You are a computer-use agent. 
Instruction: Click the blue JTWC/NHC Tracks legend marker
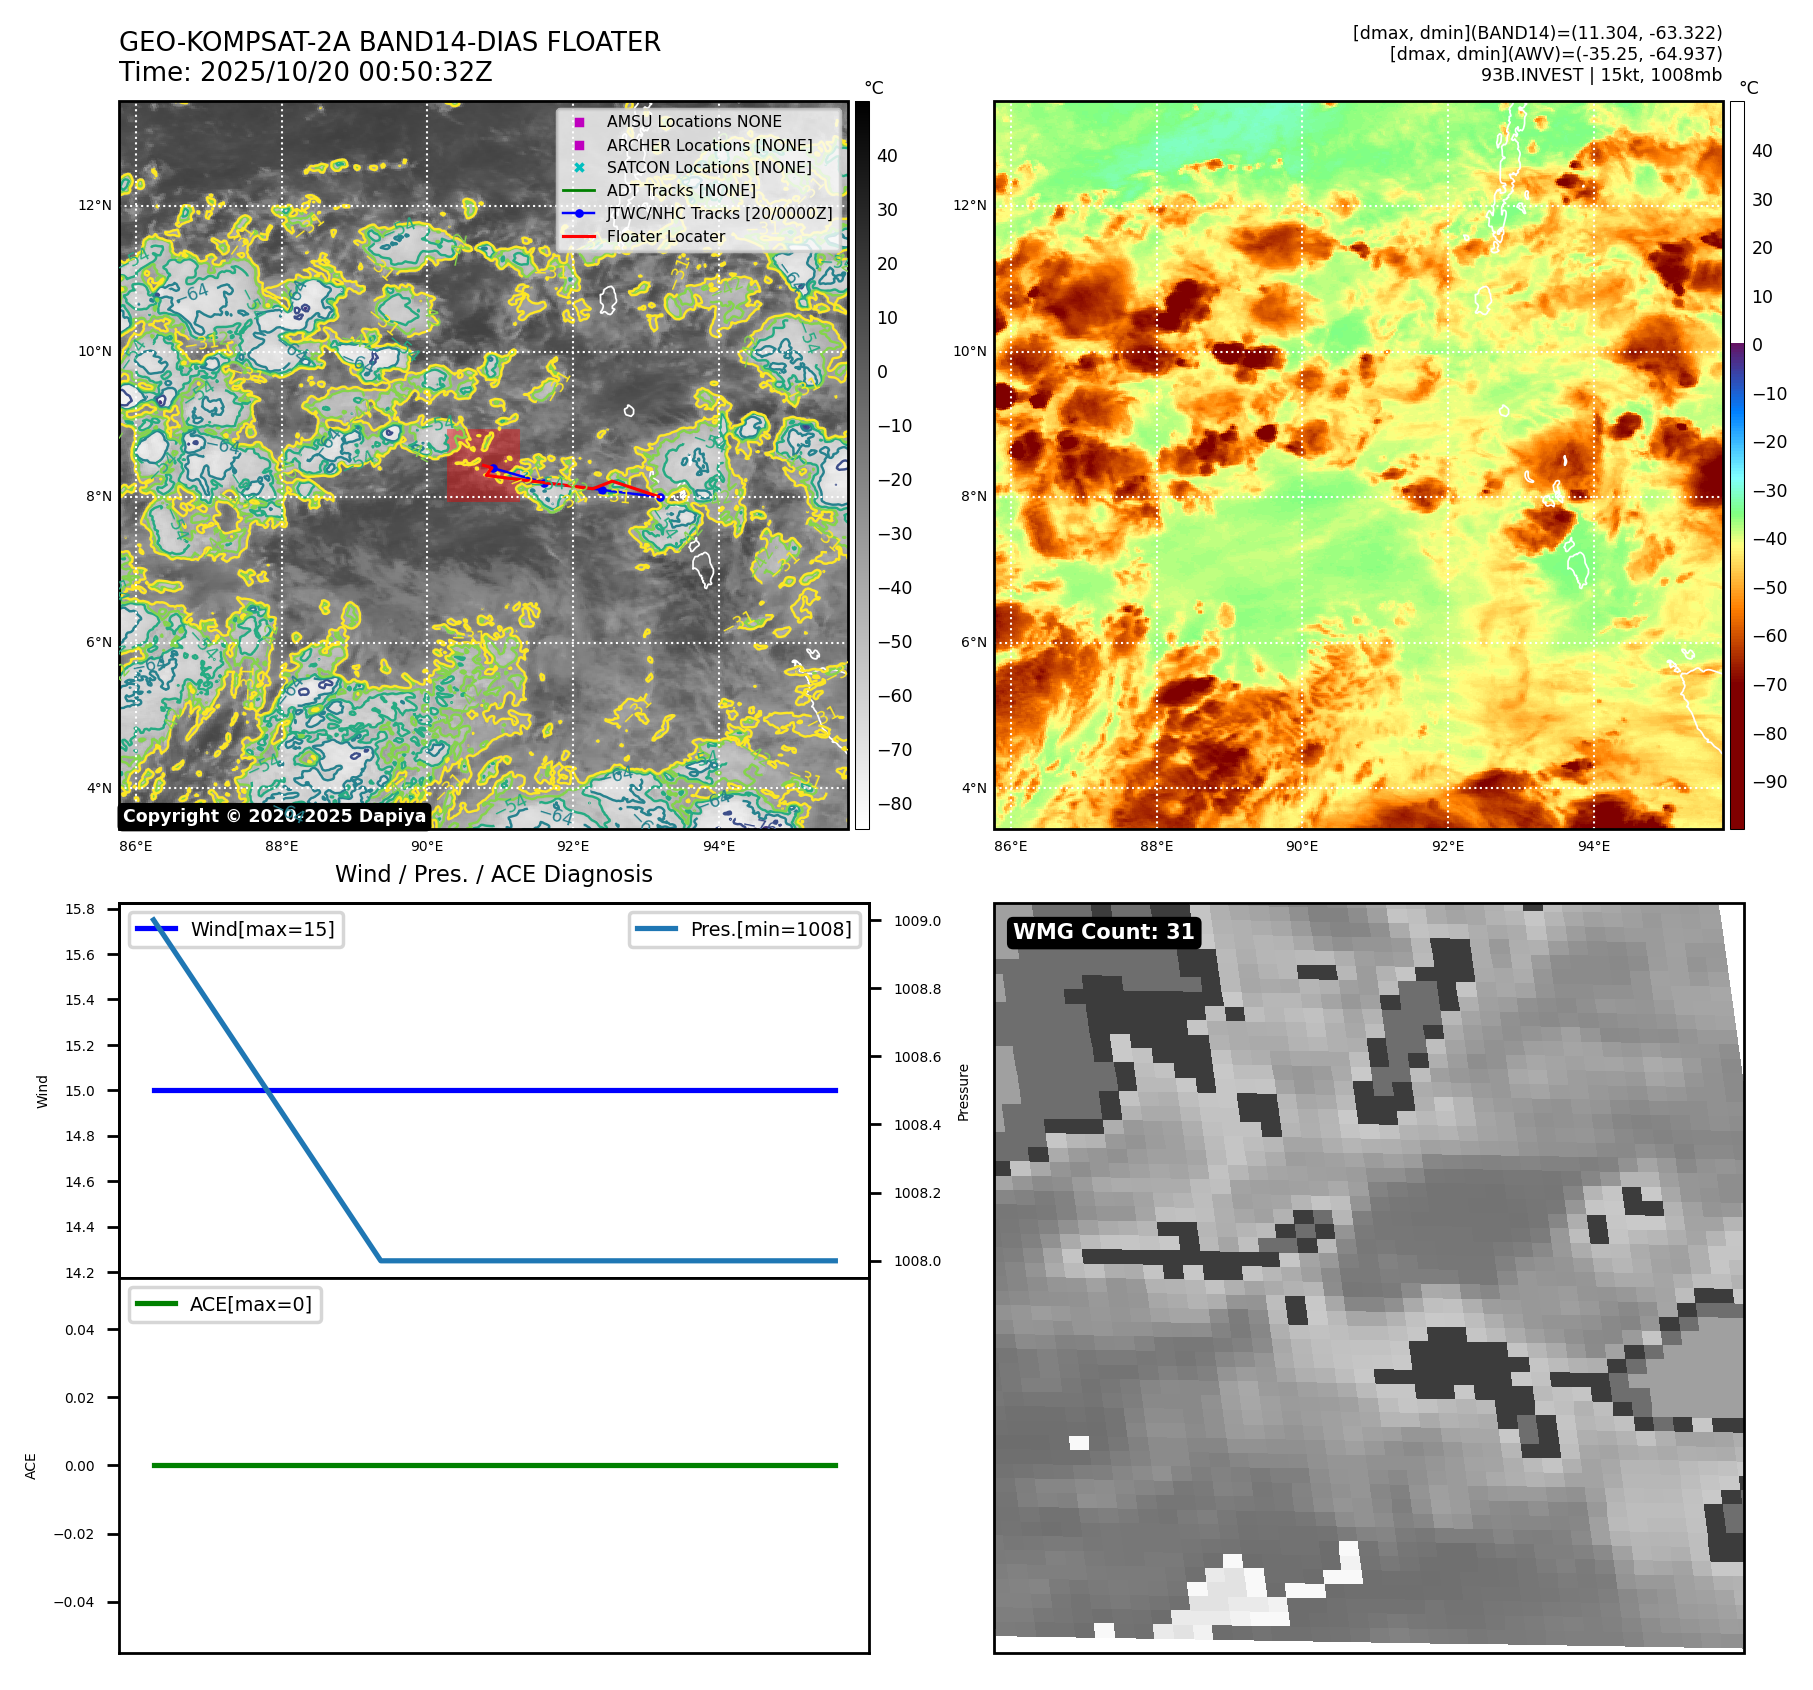click(x=579, y=214)
